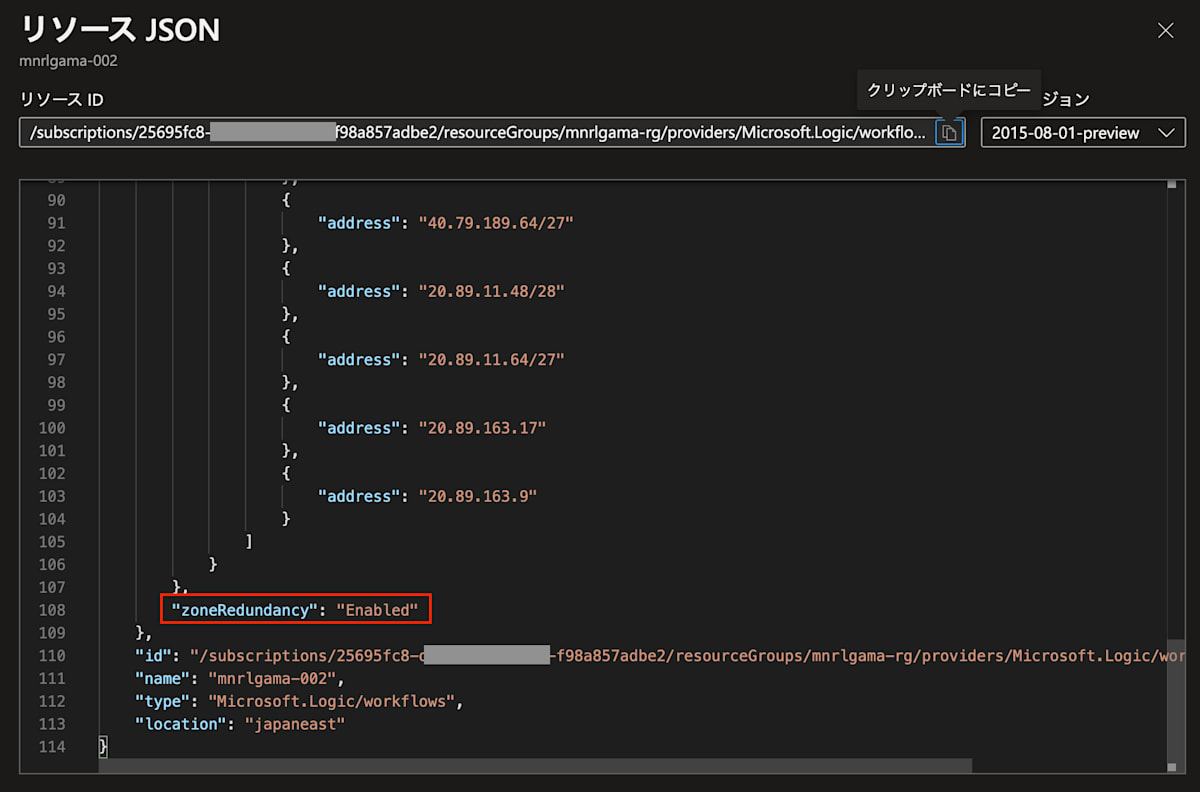Click the mnrlgama-002 subtitle under title
The height and width of the screenshot is (792, 1200).
pos(68,61)
